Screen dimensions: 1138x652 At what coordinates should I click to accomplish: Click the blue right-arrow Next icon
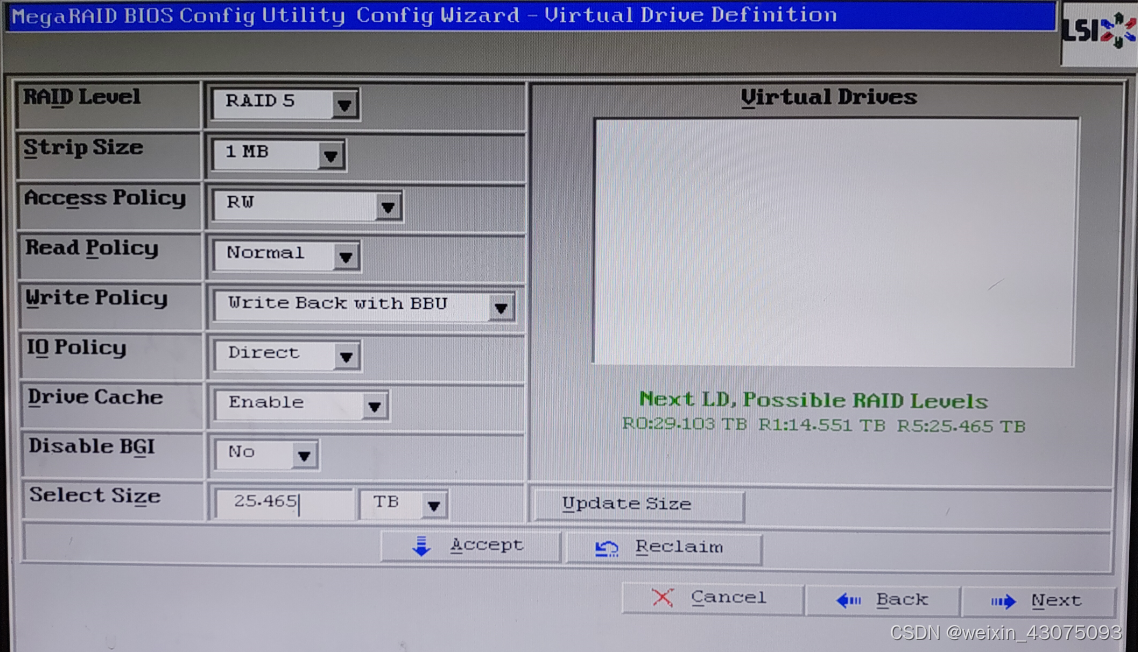[x=1004, y=601]
